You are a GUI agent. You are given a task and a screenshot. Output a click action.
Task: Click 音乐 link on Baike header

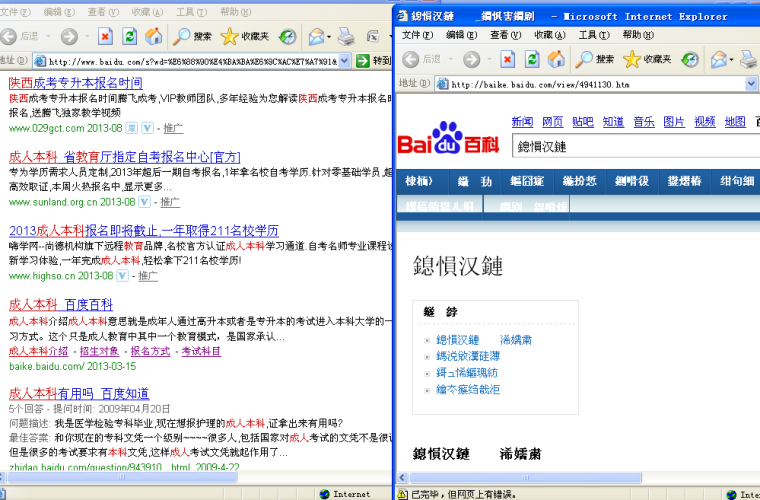pos(644,122)
